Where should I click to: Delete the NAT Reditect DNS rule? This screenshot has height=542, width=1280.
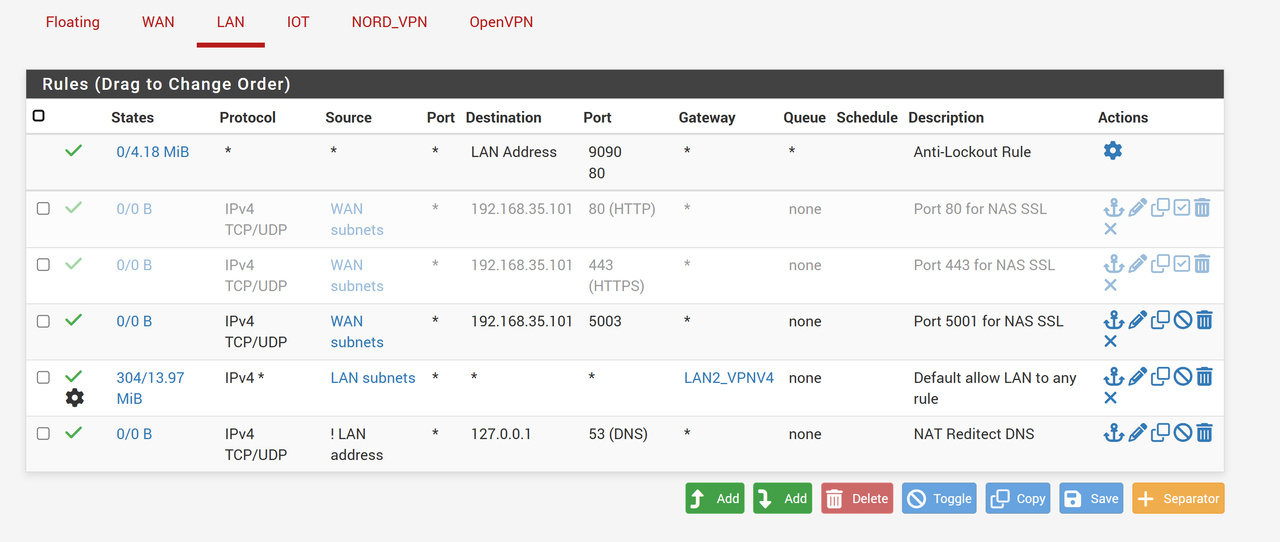[1204, 433]
